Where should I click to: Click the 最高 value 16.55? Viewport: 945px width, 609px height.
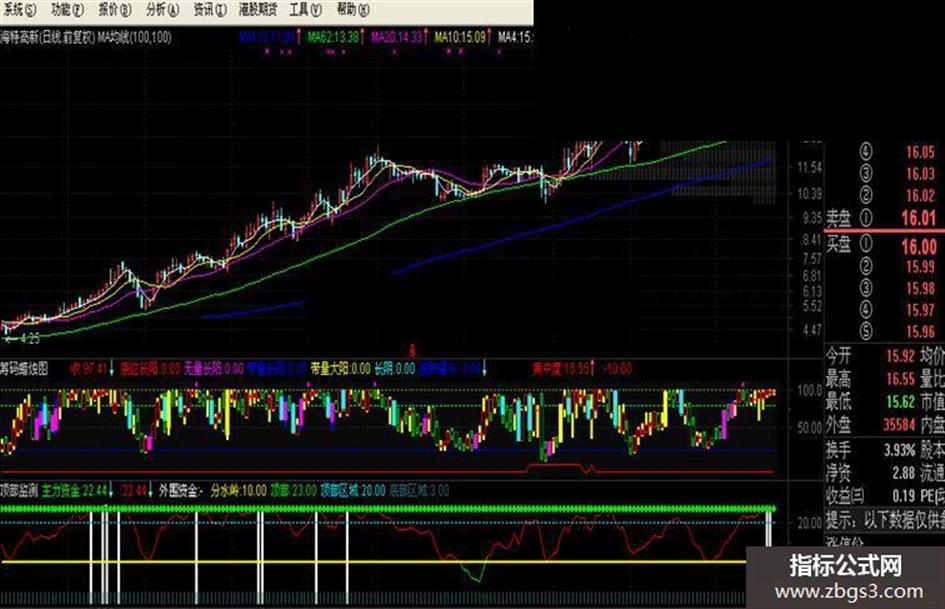pyautogui.click(x=900, y=379)
